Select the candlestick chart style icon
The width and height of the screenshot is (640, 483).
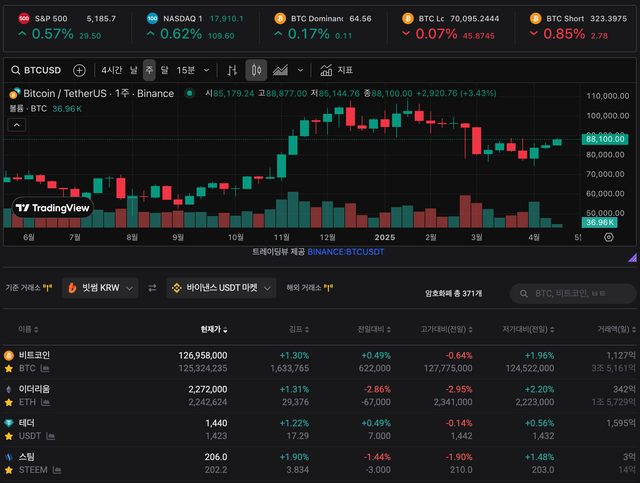(256, 70)
